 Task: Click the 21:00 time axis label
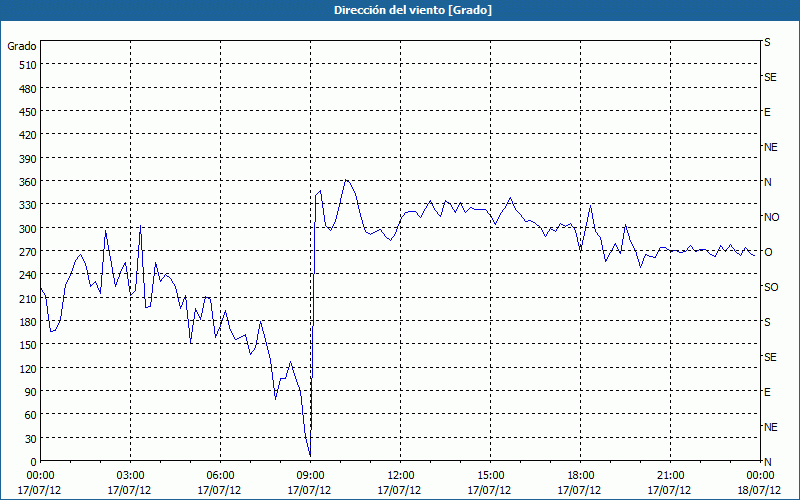click(x=670, y=476)
